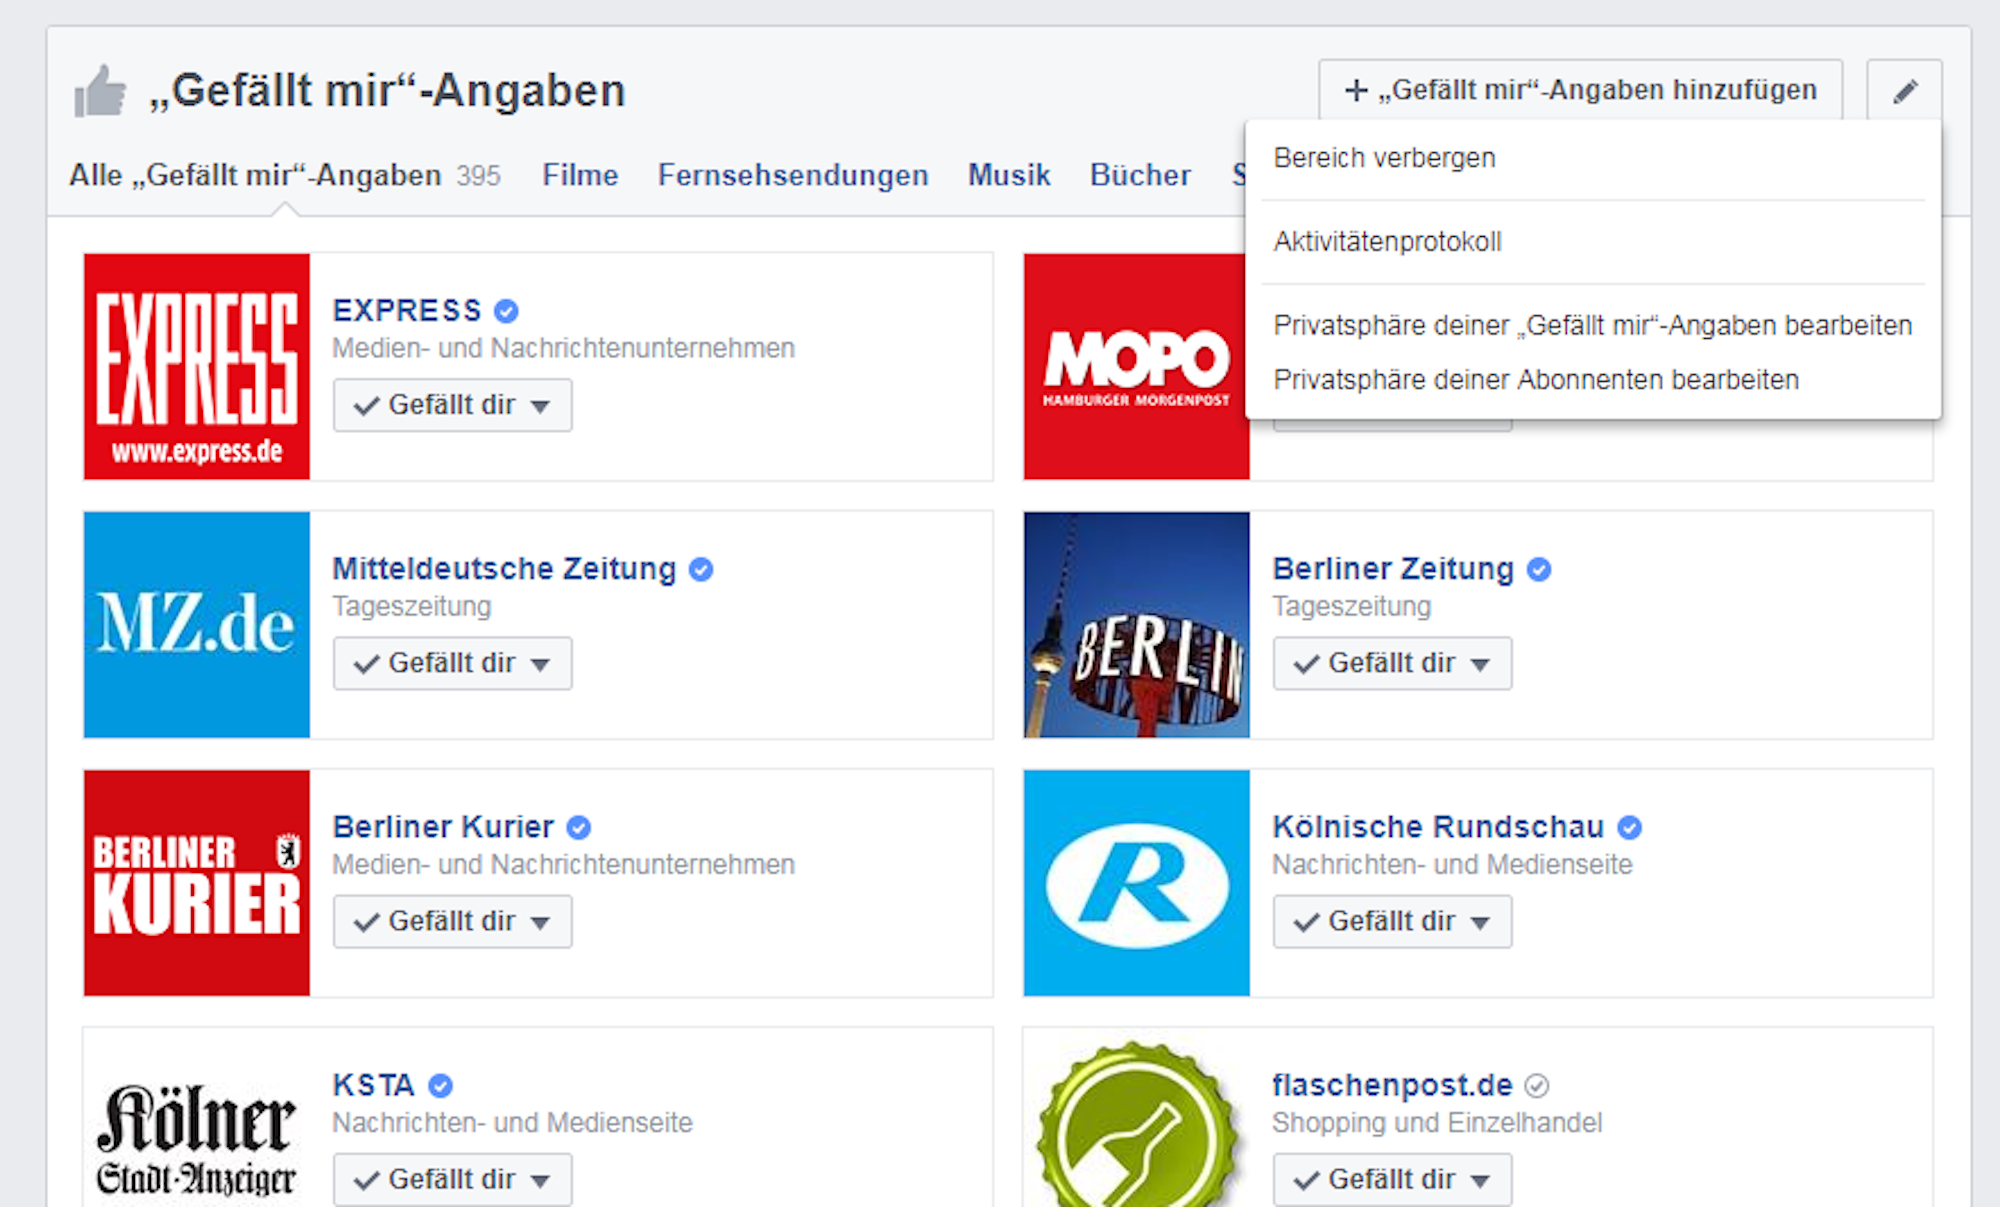Click the Gefällt mir-Angaben hinzufügen button
2000x1207 pixels.
(1580, 90)
